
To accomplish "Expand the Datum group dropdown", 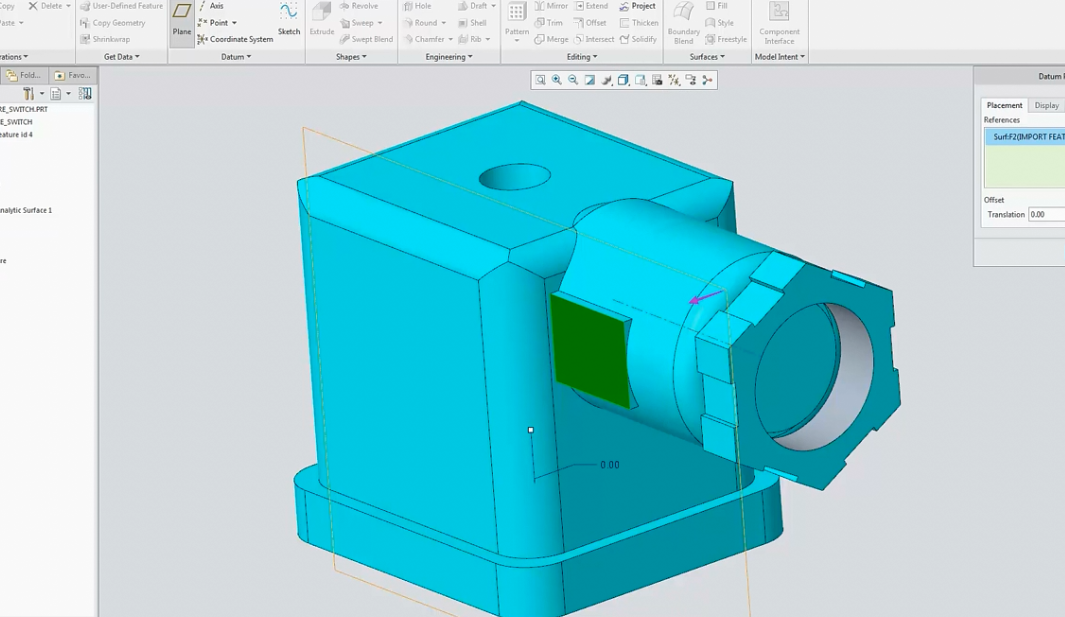I will click(236, 57).
